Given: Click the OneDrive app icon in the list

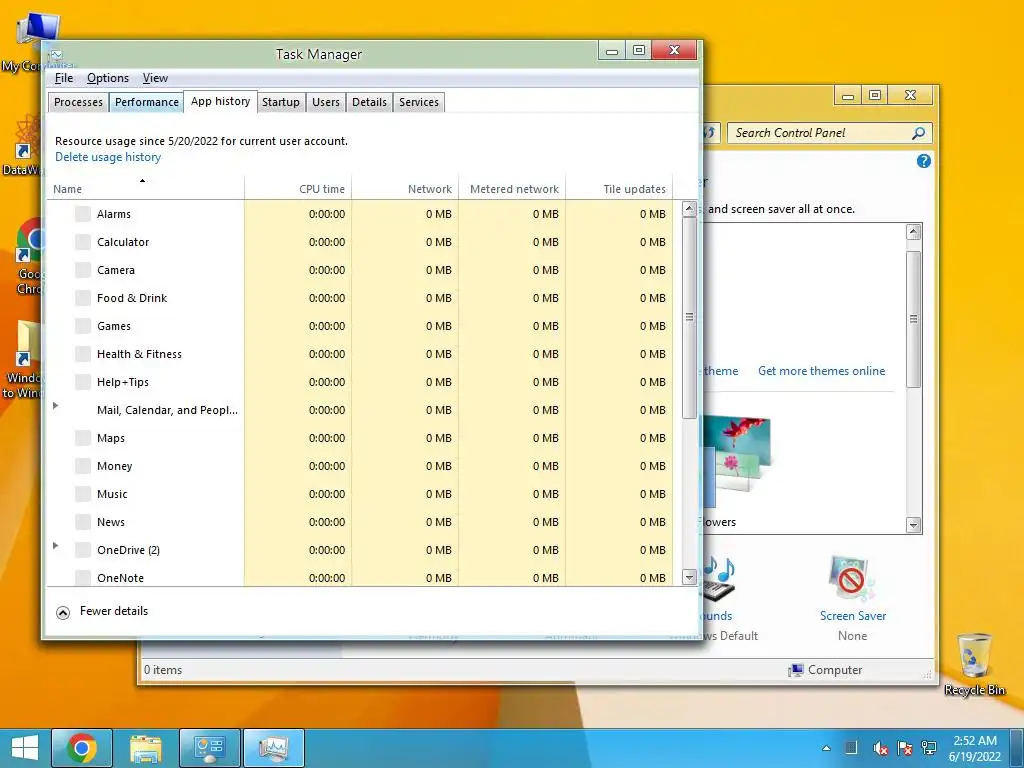Looking at the screenshot, I should pyautogui.click(x=83, y=550).
